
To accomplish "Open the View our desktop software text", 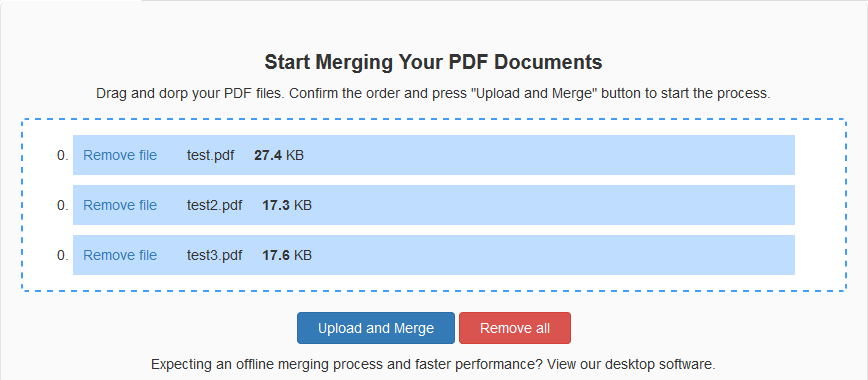I will coord(631,364).
